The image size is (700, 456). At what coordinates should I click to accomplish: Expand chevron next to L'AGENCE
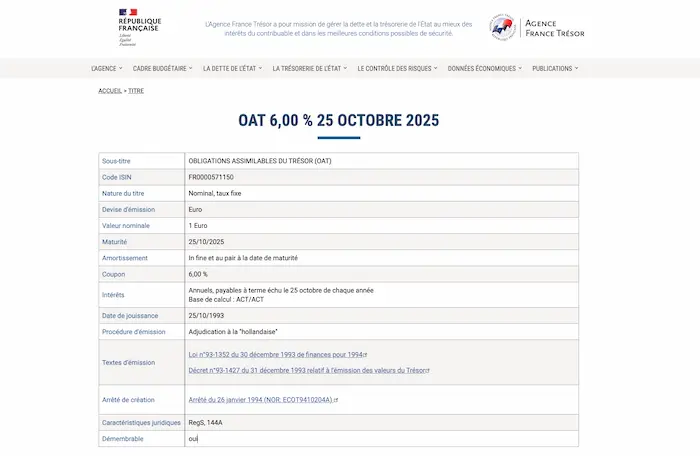click(121, 68)
